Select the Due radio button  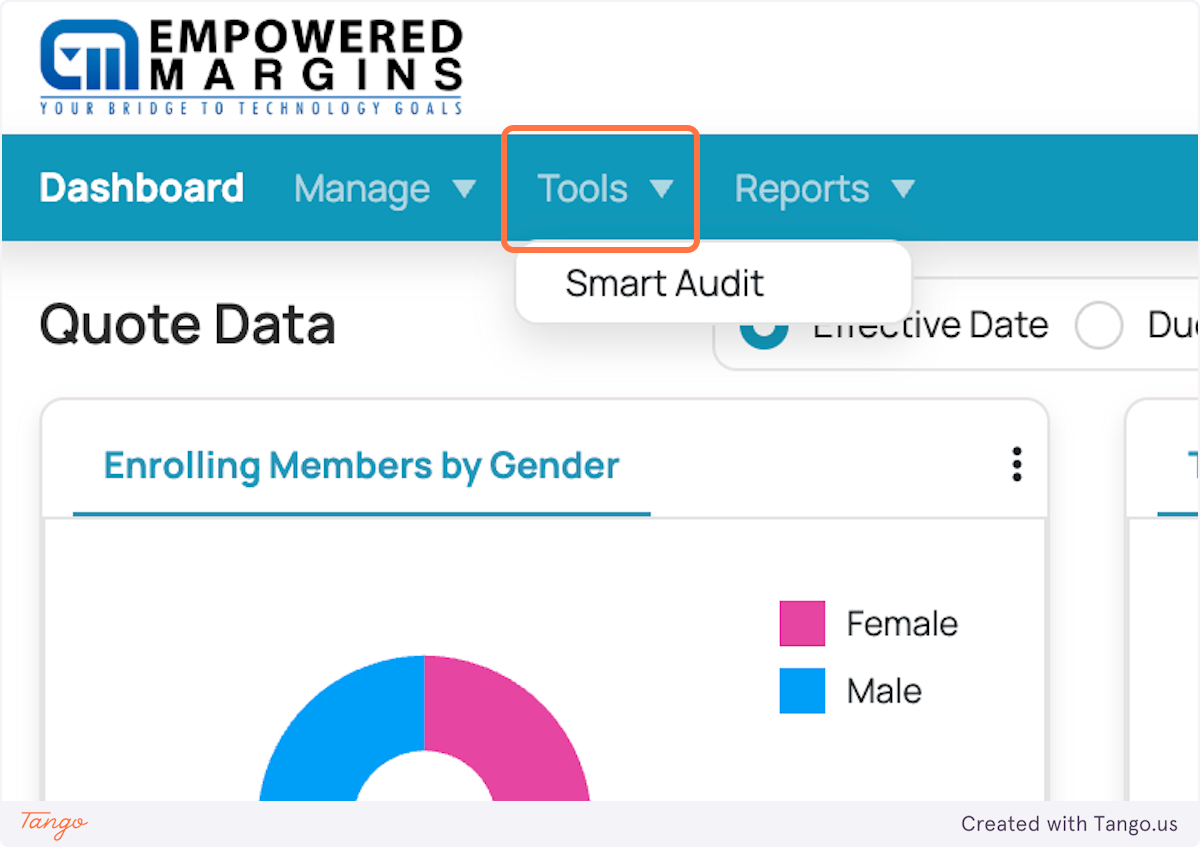coord(1099,325)
